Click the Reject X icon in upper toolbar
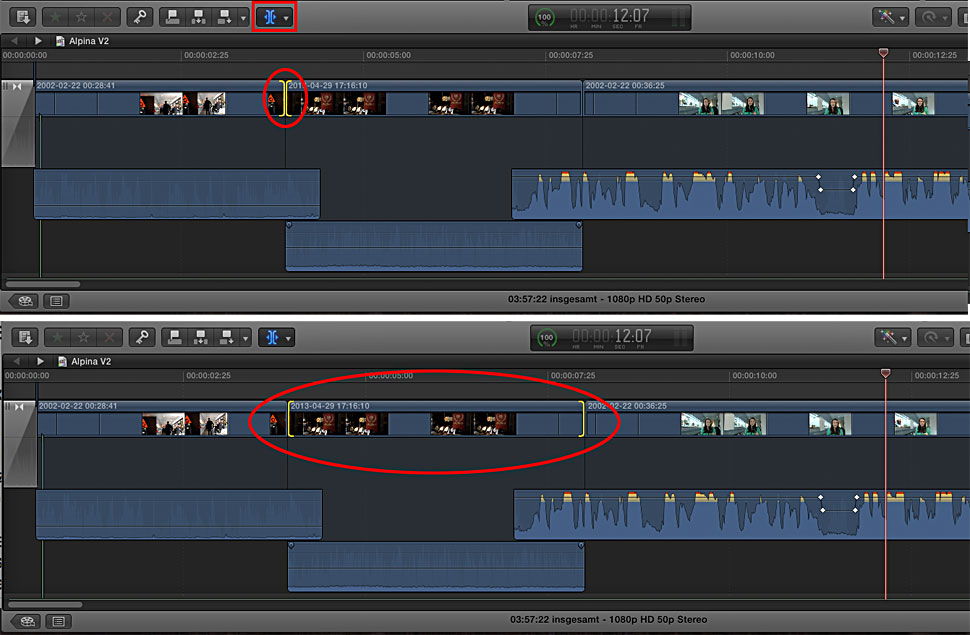This screenshot has height=635, width=970. point(107,17)
